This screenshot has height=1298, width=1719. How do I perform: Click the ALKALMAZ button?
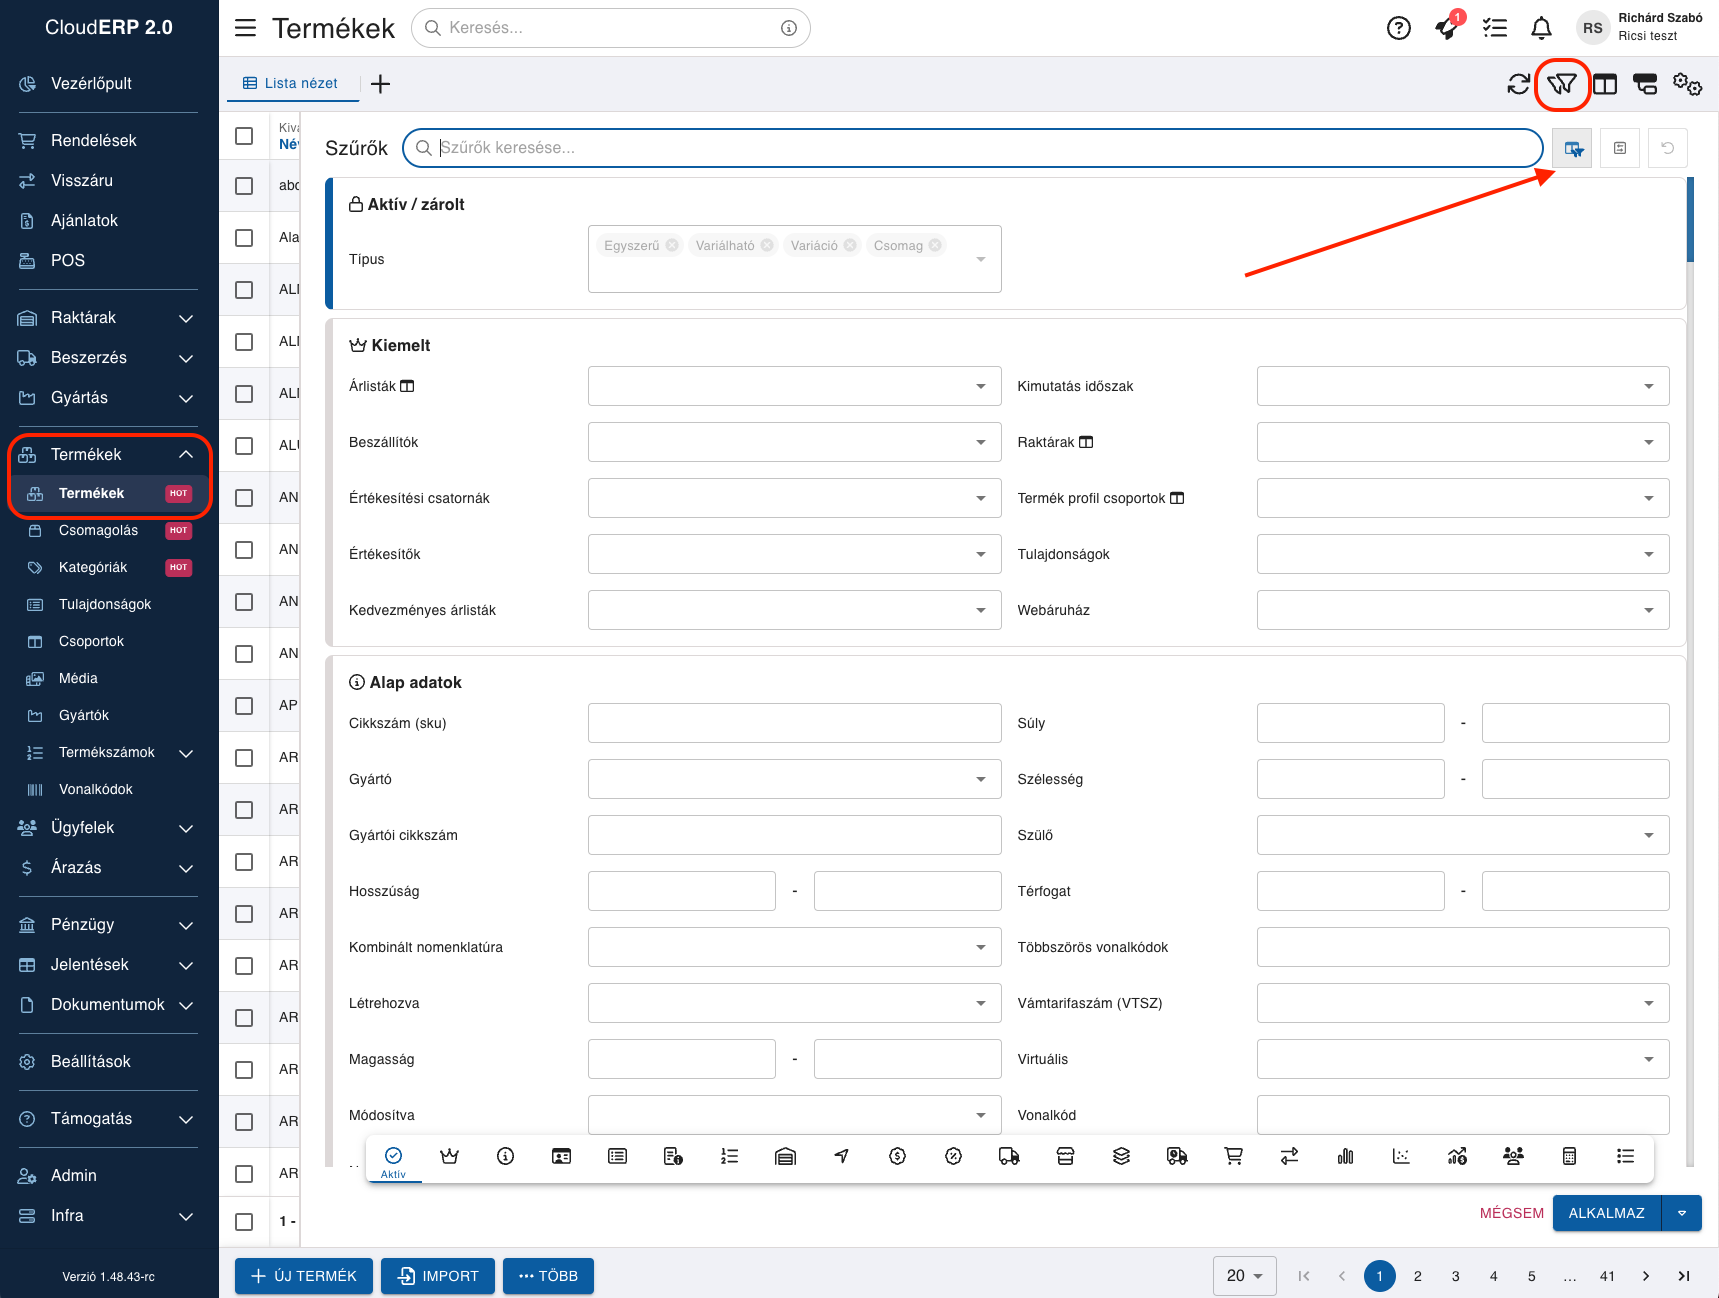(1607, 1214)
